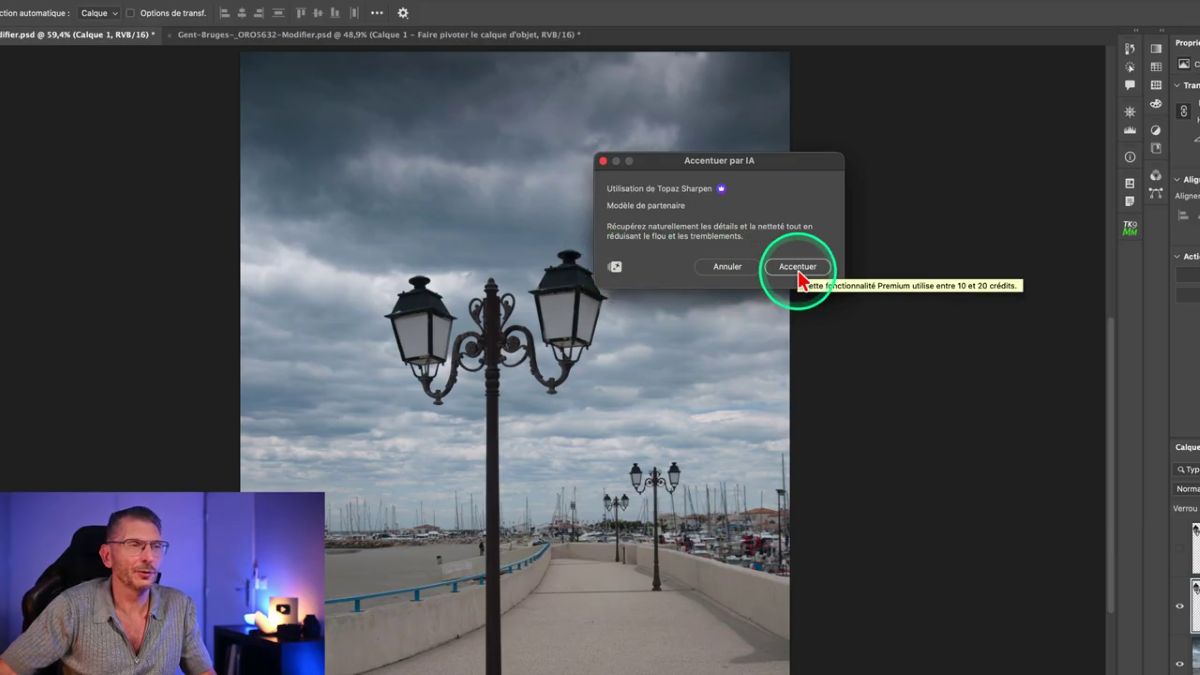Hide the bottom sky layer

click(1179, 663)
